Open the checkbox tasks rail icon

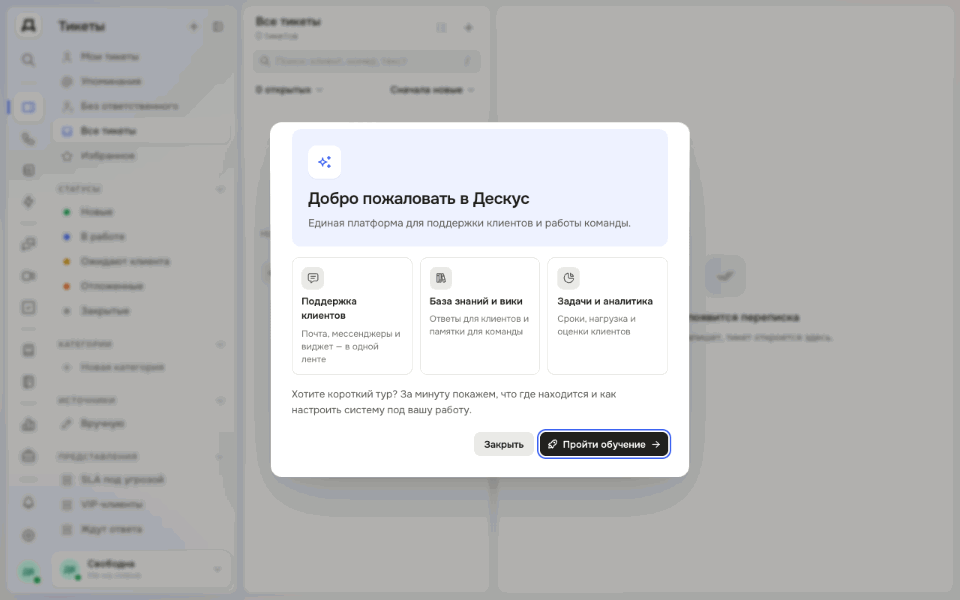[28, 307]
